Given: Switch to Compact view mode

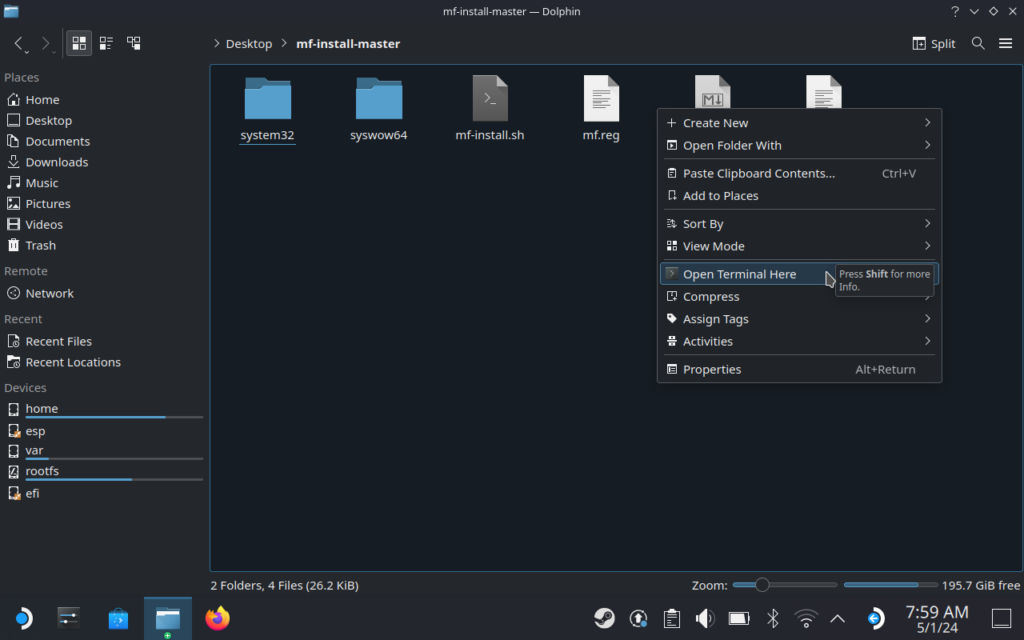Looking at the screenshot, I should pos(106,43).
